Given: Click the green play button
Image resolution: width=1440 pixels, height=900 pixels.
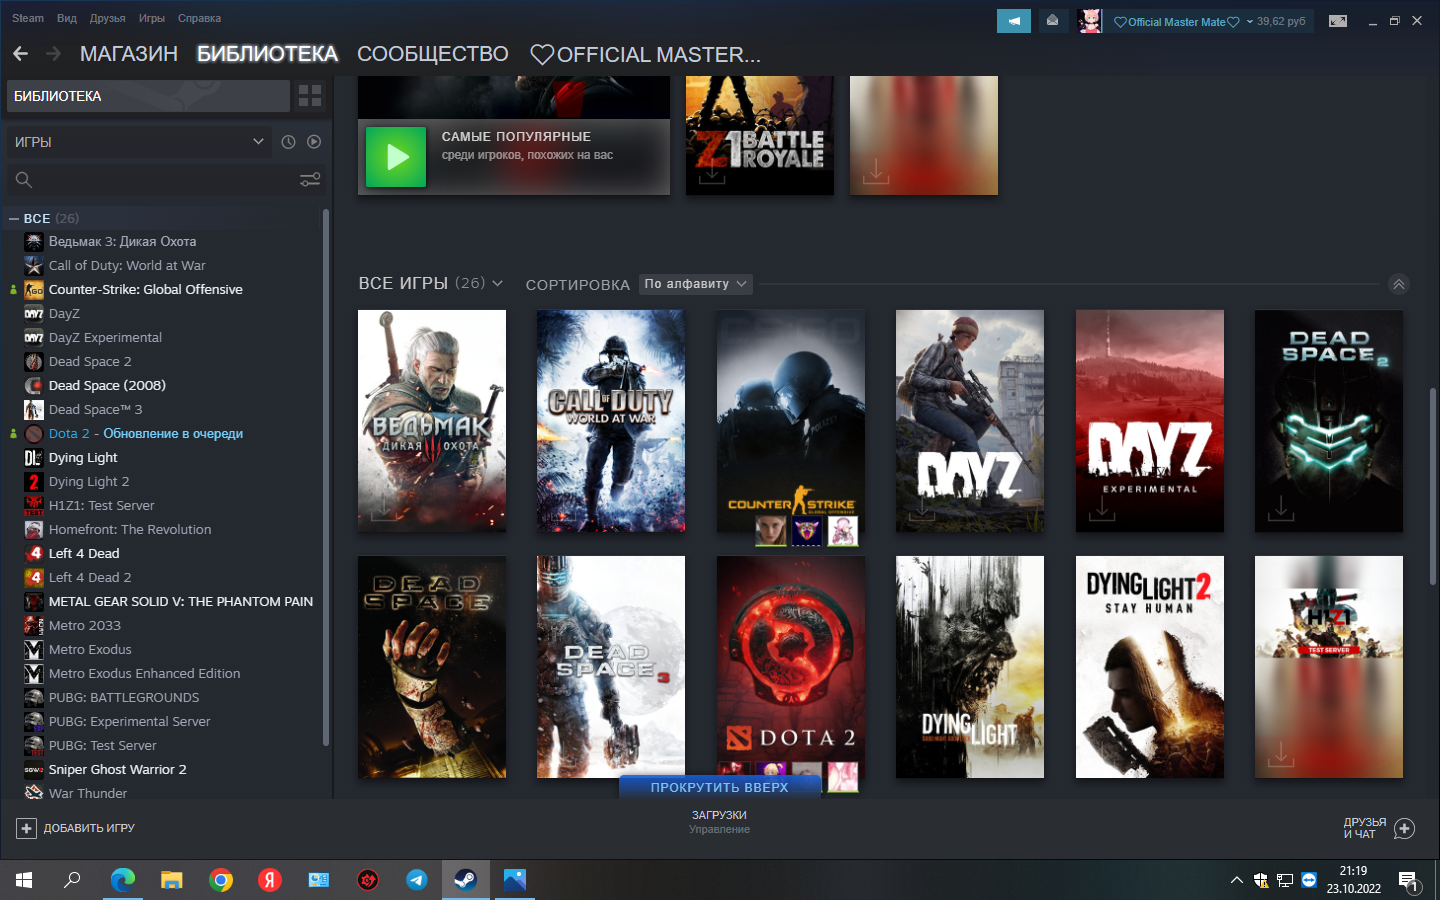Looking at the screenshot, I should [x=396, y=157].
